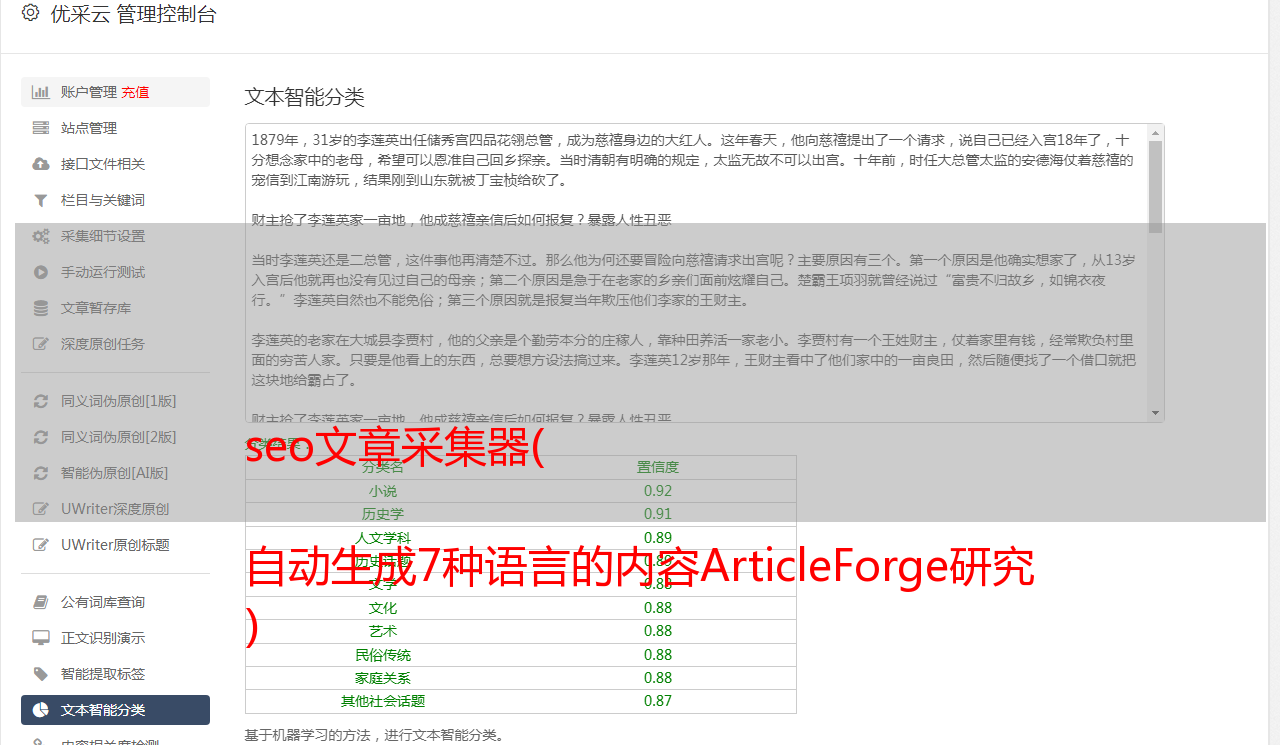Viewport: 1280px width, 745px height.
Task: Click the text area scrollbar down arrow
Action: pyautogui.click(x=1156, y=413)
